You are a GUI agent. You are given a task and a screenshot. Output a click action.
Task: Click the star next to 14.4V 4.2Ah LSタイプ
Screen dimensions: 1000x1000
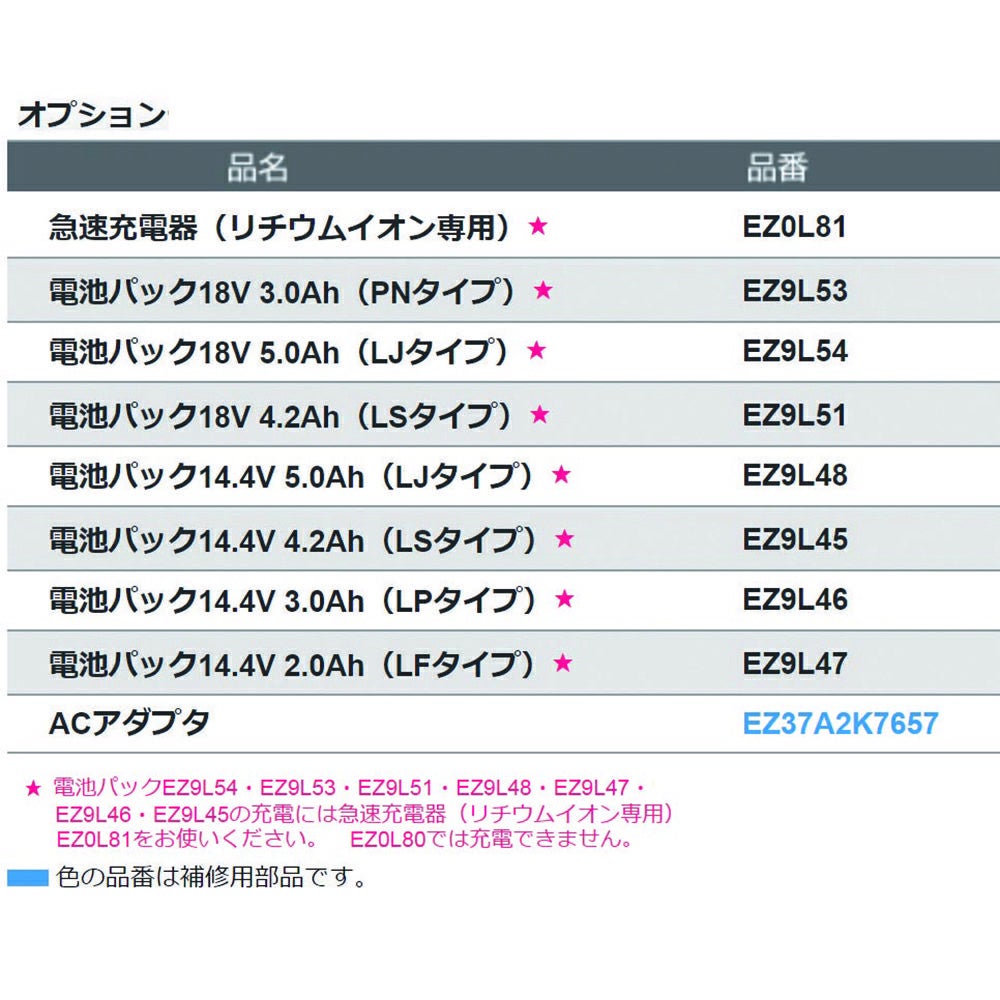(x=564, y=539)
